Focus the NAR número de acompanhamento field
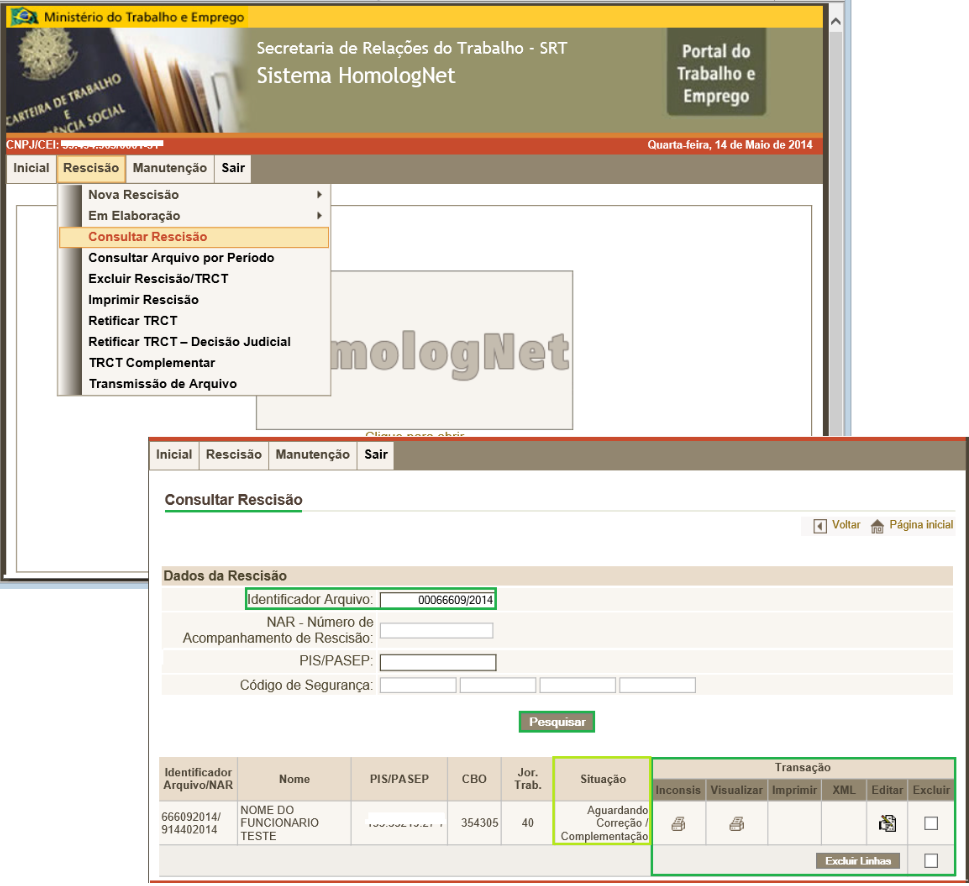969x886 pixels. point(436,630)
